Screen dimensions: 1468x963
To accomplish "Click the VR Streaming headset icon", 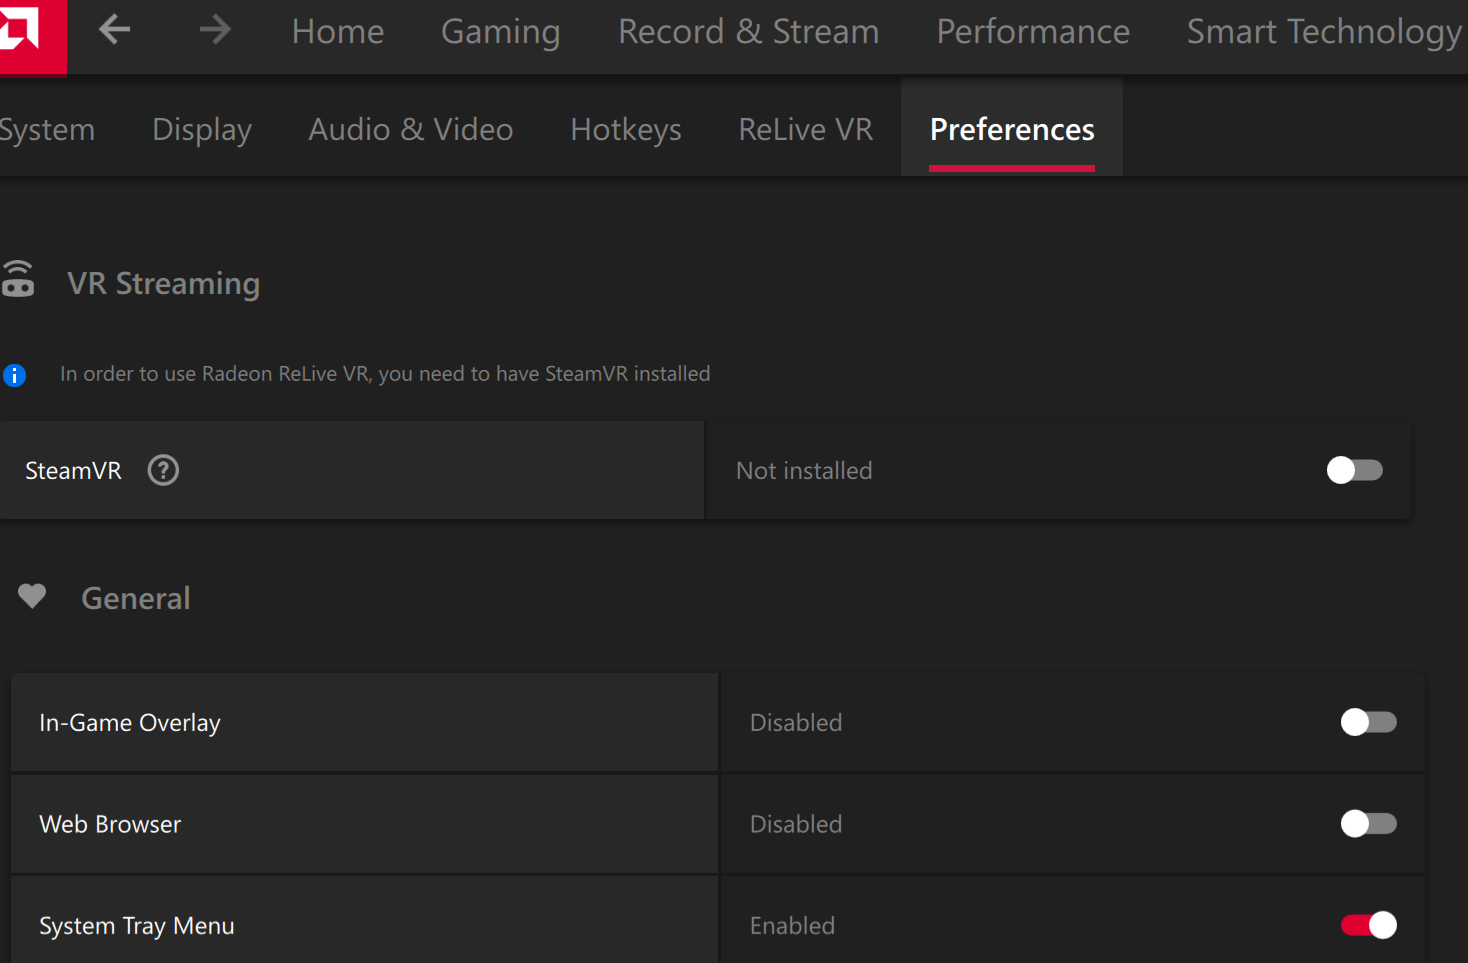I will (17, 279).
